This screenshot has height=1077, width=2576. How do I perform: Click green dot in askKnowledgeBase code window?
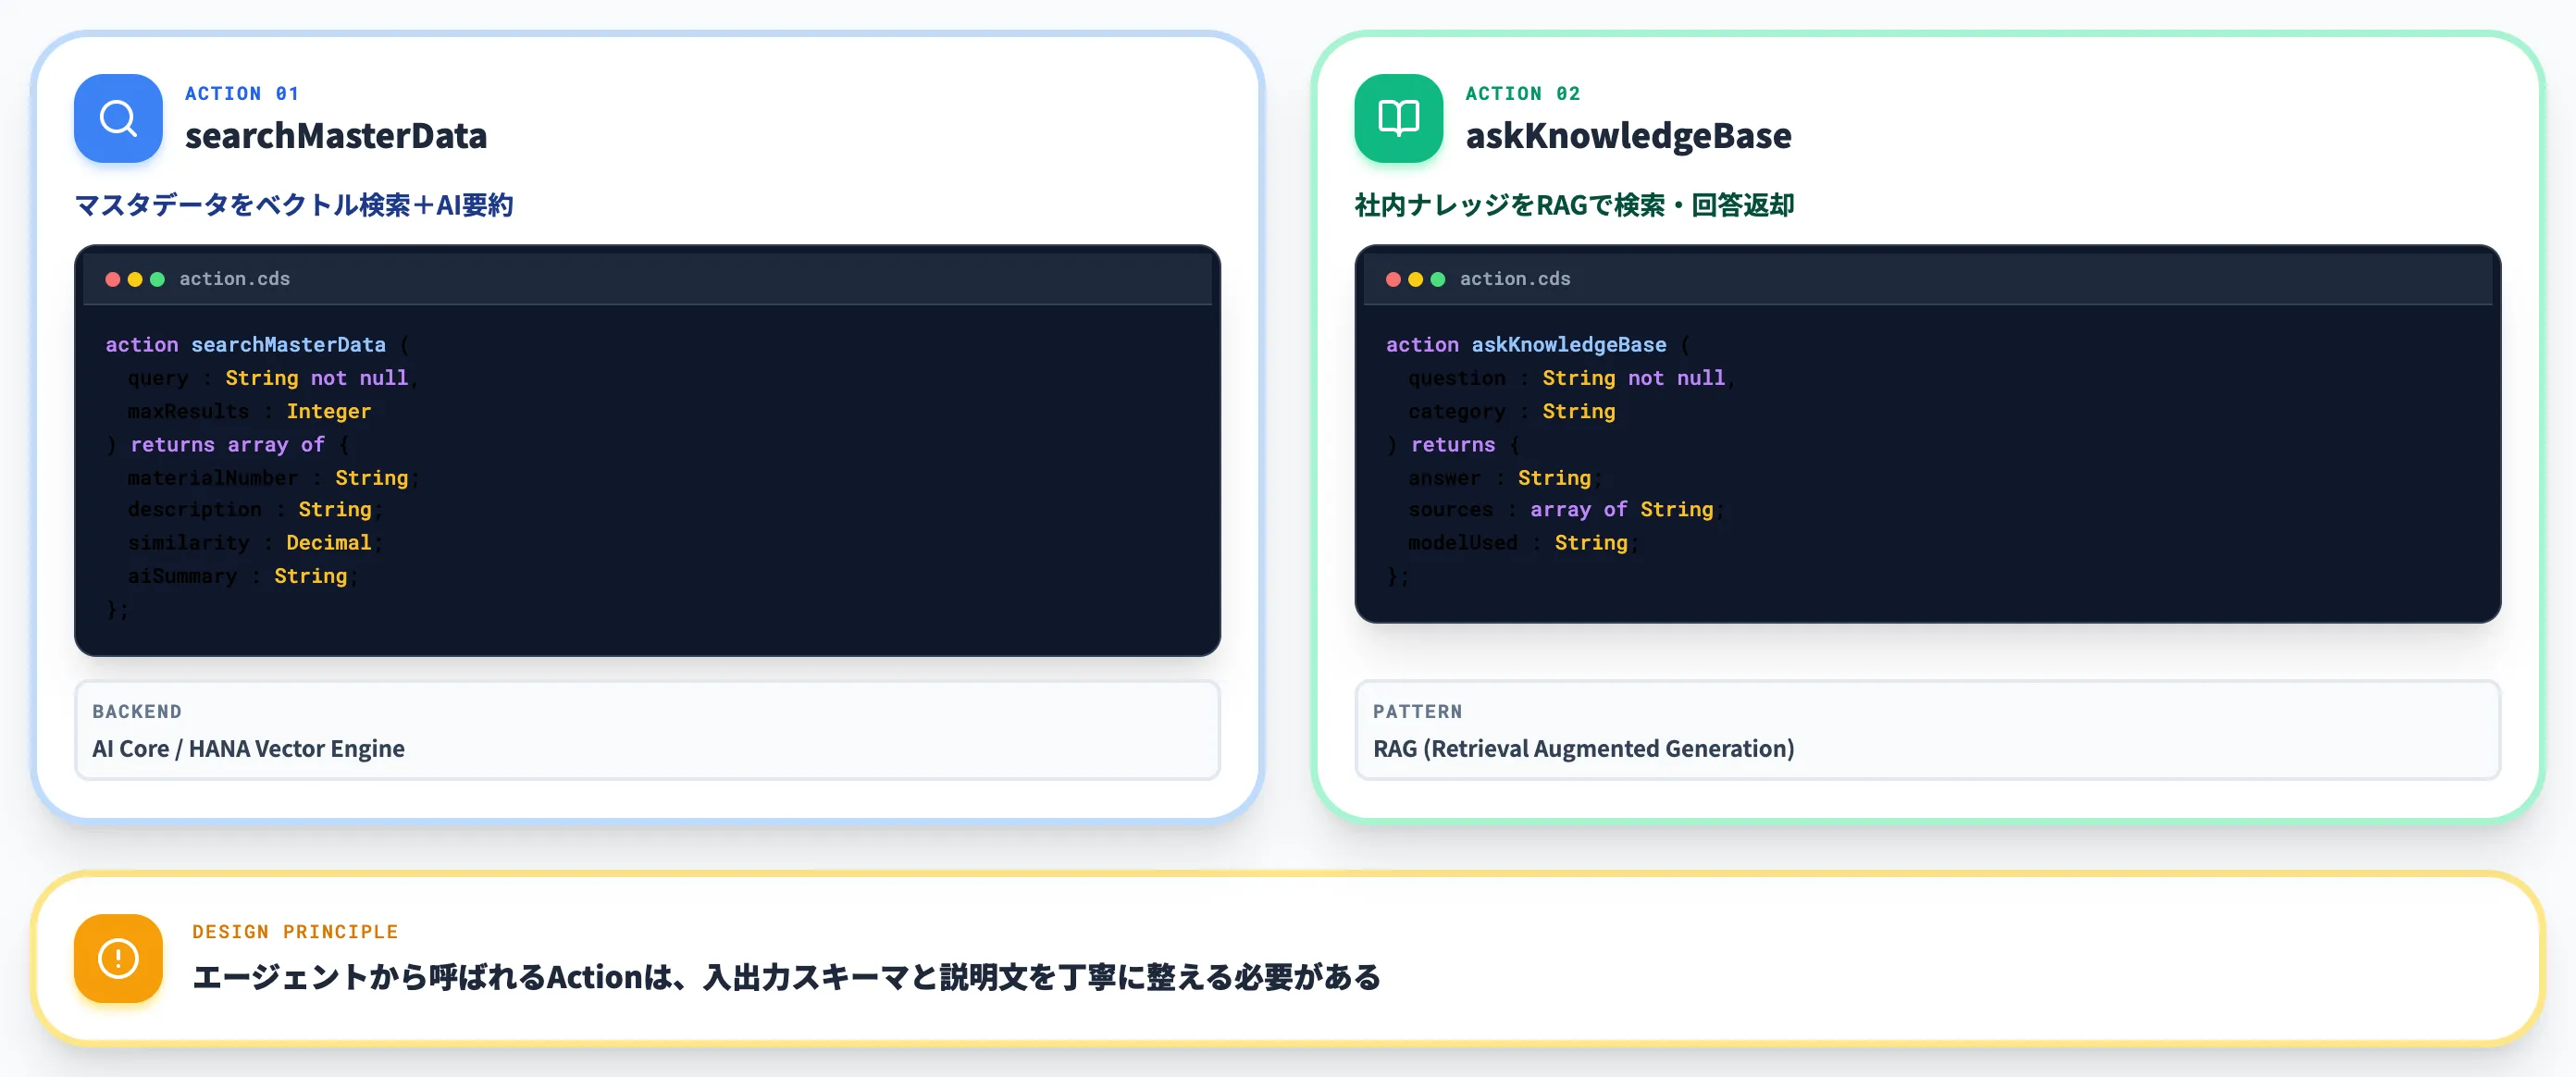pos(1437,279)
